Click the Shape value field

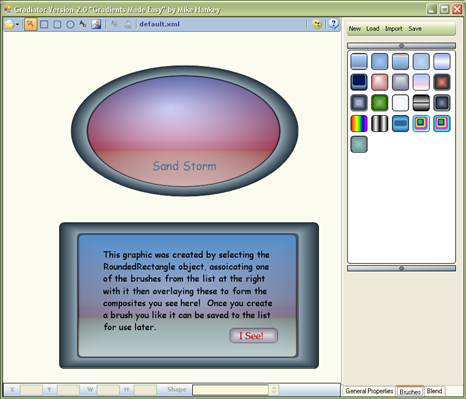pyautogui.click(x=230, y=390)
